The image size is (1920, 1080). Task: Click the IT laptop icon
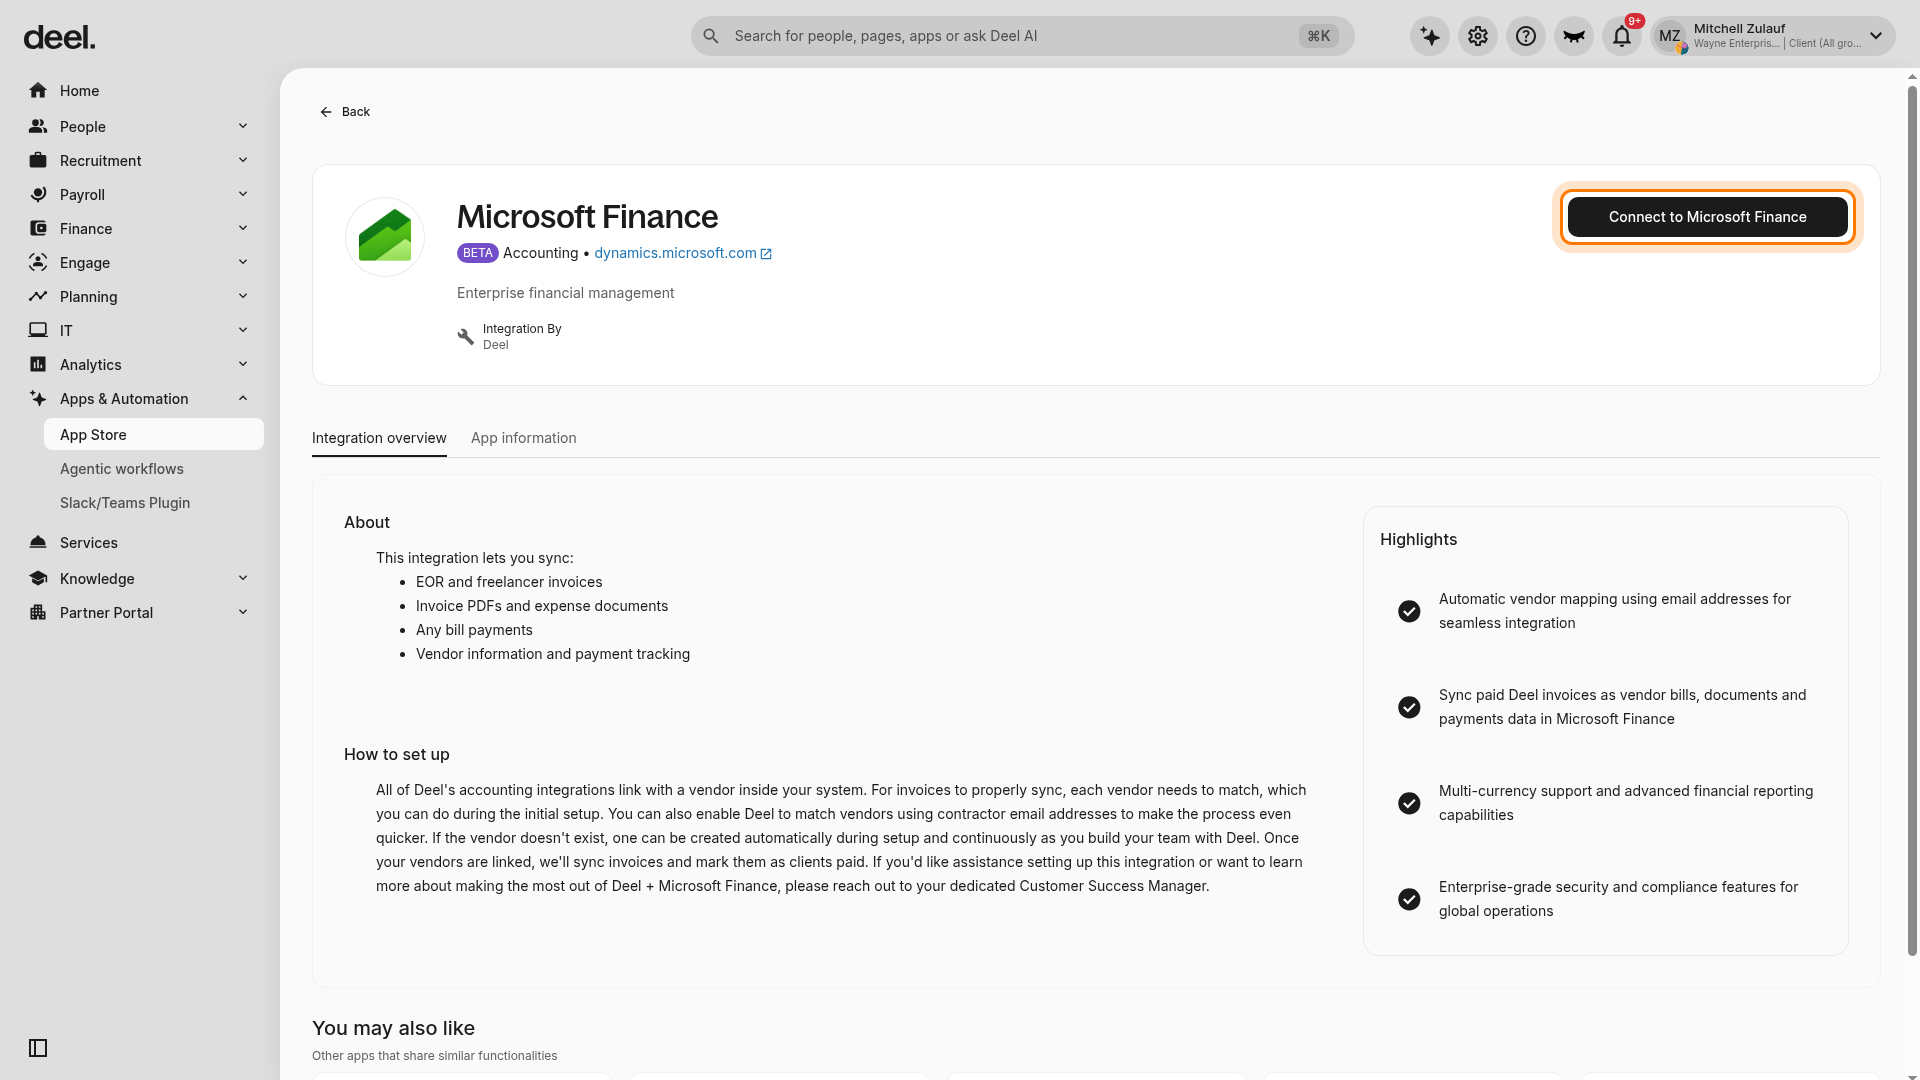38,331
